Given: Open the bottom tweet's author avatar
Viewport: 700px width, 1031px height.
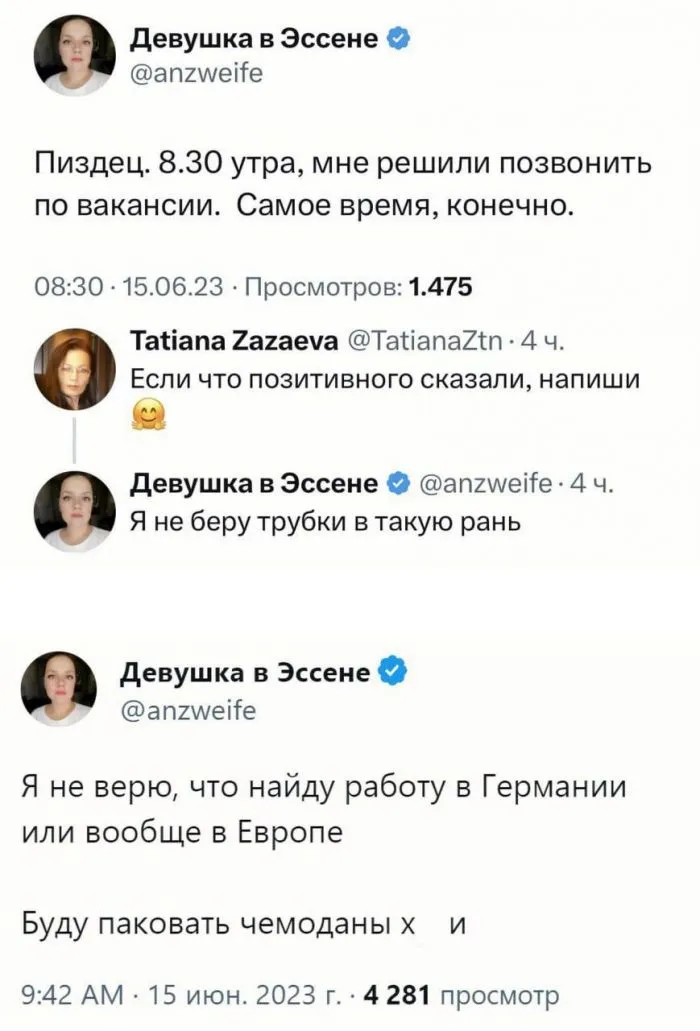Looking at the screenshot, I should coord(65,688).
